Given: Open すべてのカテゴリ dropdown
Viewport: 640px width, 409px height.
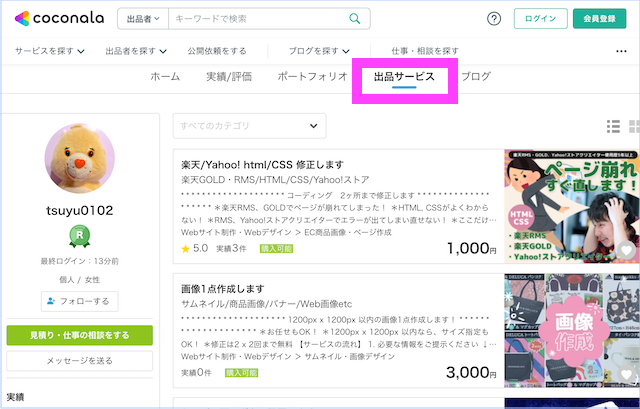Looking at the screenshot, I should point(249,126).
